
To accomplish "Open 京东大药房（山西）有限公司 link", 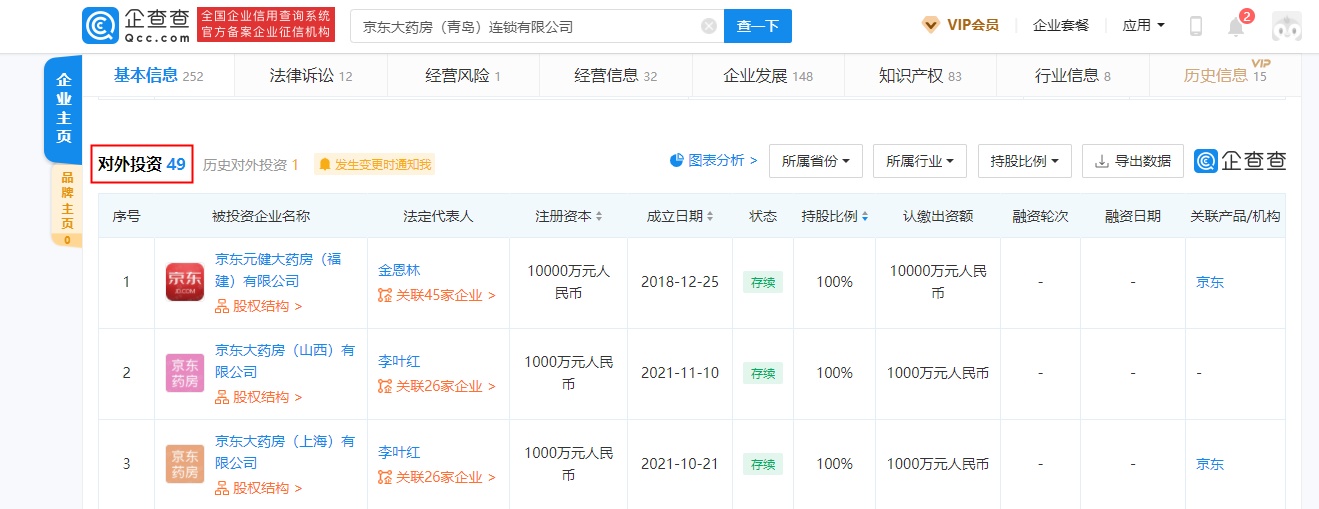I will pyautogui.click(x=285, y=361).
